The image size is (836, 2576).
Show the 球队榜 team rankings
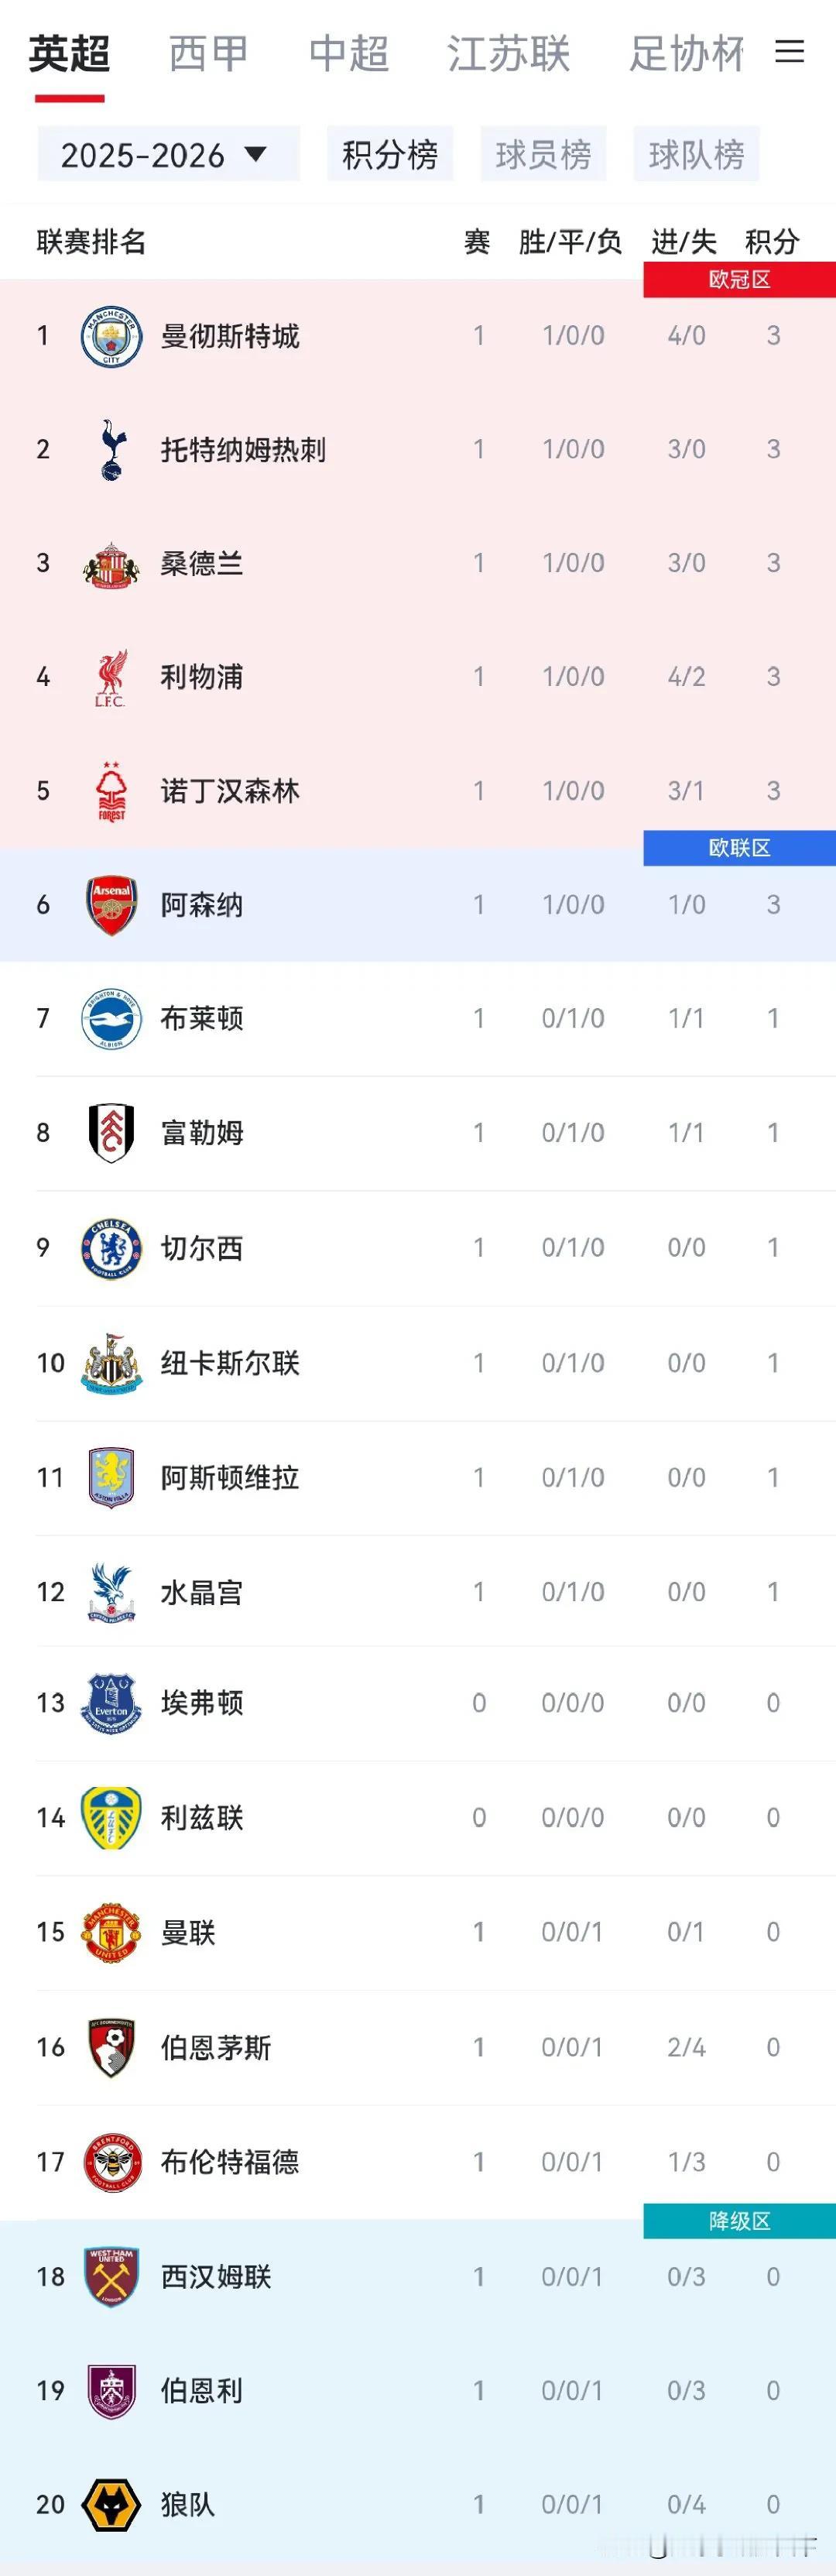pyautogui.click(x=696, y=154)
